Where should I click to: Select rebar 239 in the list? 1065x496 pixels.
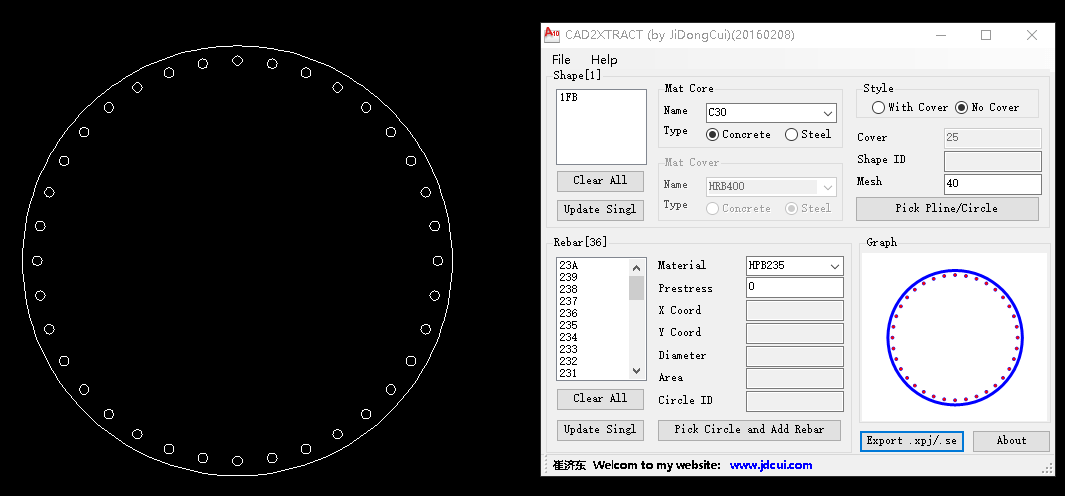pyautogui.click(x=568, y=277)
